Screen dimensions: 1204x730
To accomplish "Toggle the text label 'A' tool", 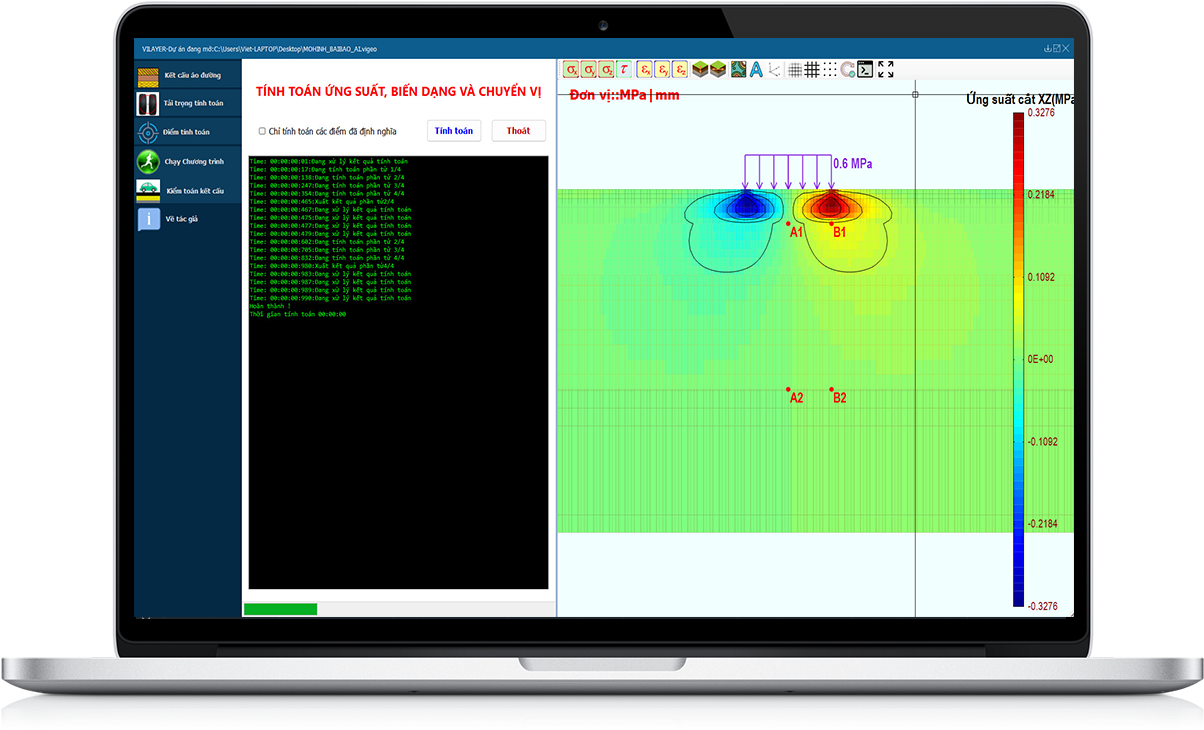I will (756, 69).
